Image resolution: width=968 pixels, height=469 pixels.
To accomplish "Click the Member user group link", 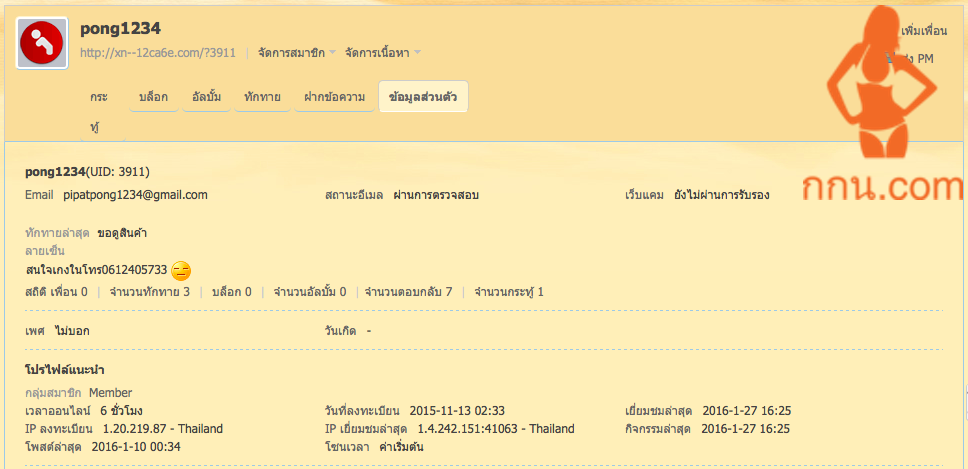I will [x=111, y=392].
